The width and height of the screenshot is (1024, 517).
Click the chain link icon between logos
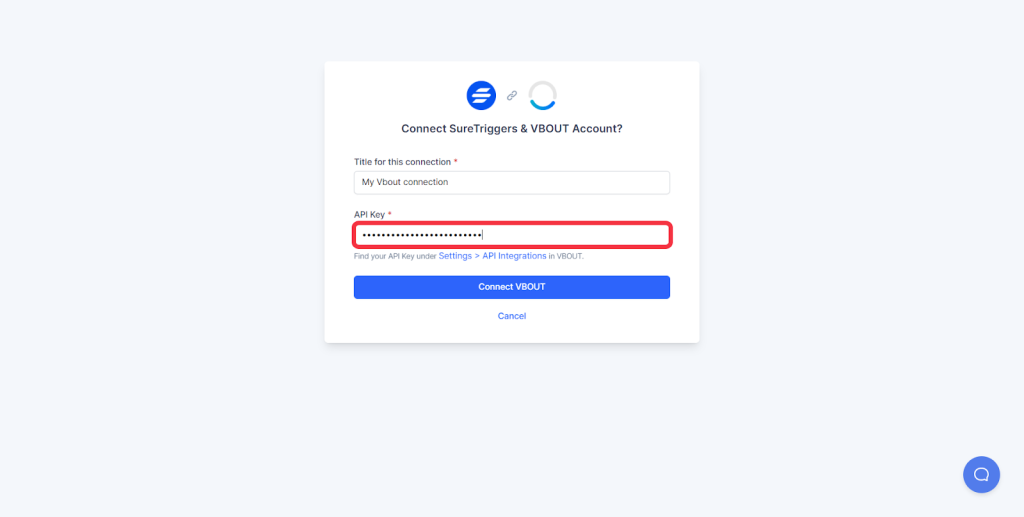coord(512,96)
